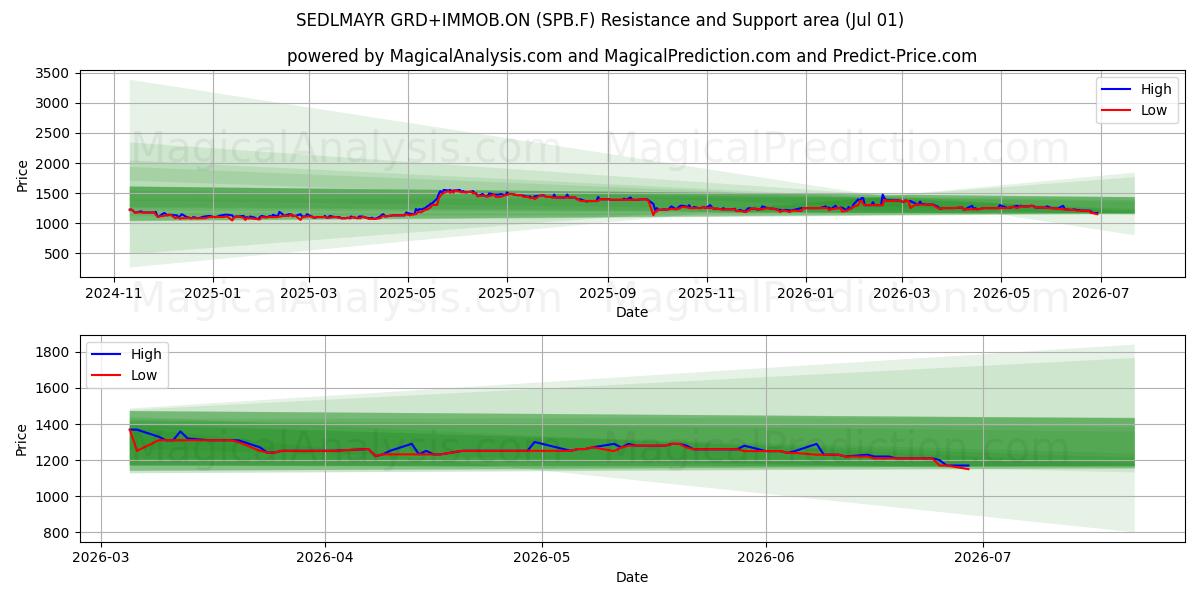Click the 2026-05 tick label in top chart
The image size is (1200, 600).
[1001, 292]
